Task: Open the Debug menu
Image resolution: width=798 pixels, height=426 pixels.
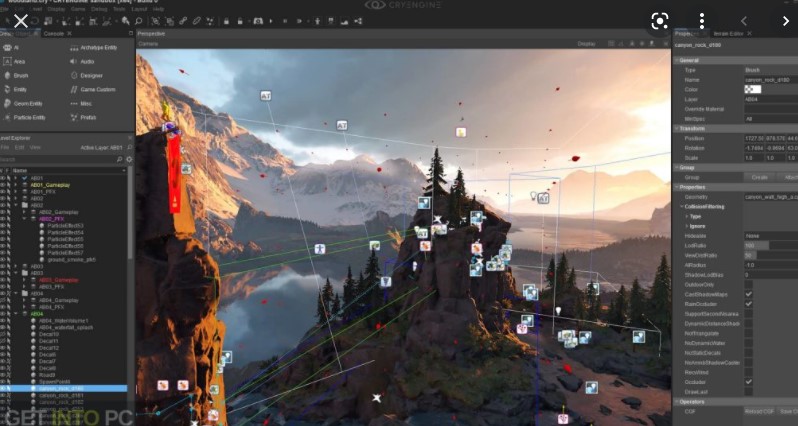Action: [99, 9]
